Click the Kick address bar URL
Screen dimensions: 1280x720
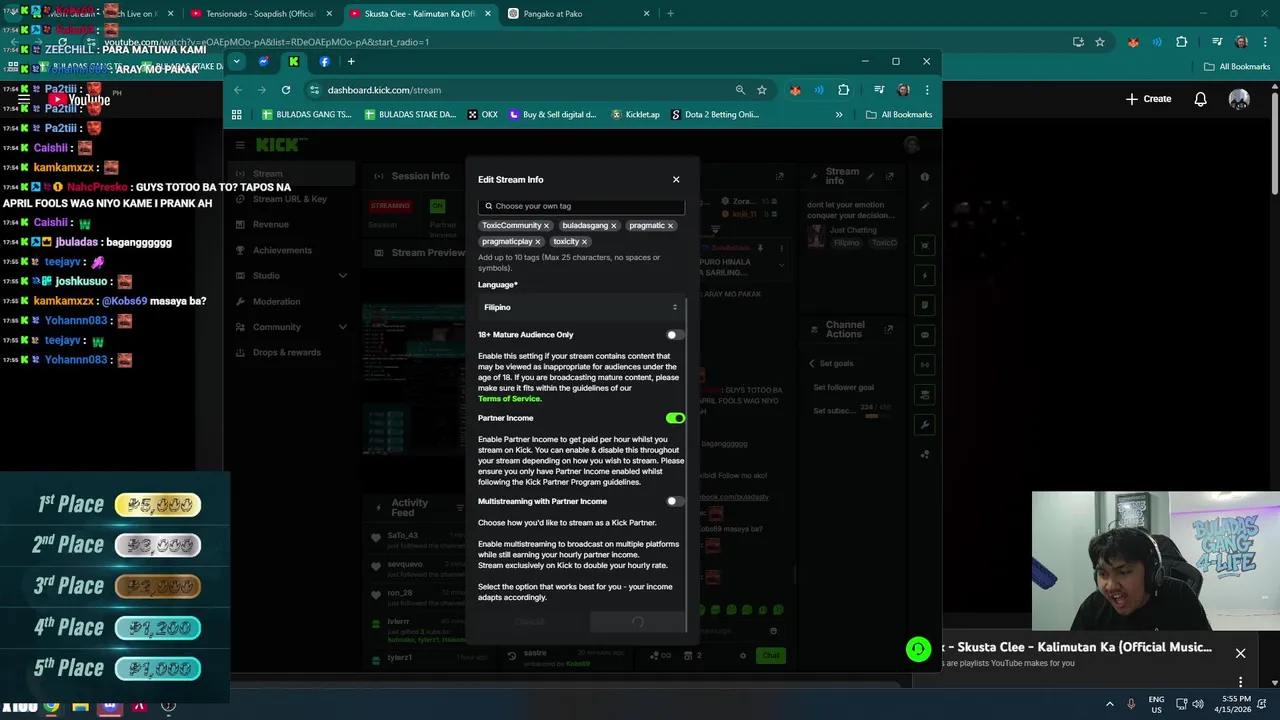(384, 90)
